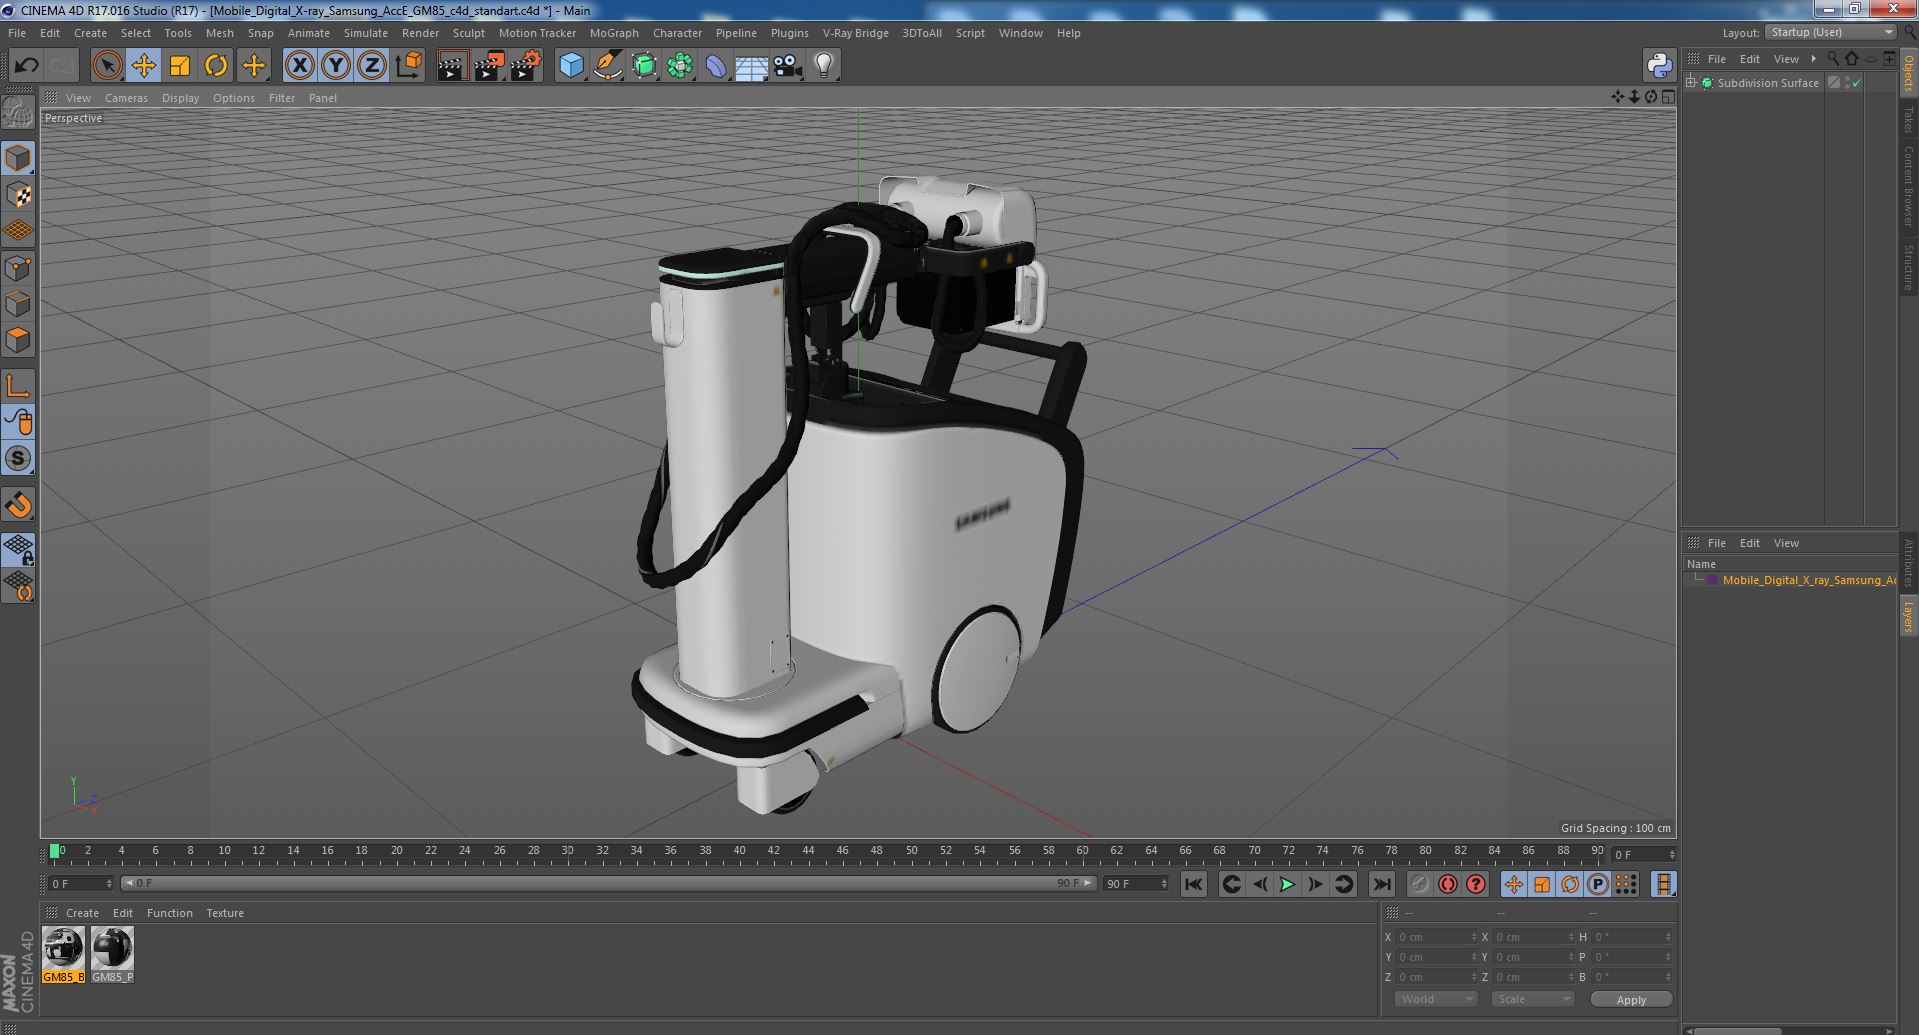Click the Apply button

coord(1631,999)
